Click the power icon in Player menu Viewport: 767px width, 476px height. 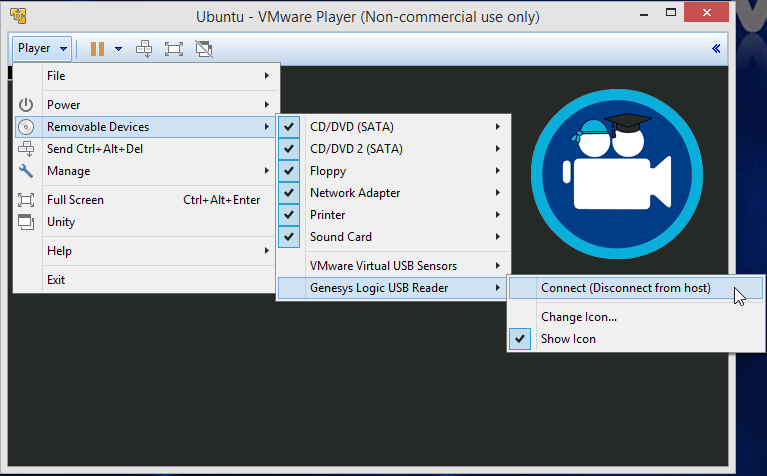pos(27,105)
